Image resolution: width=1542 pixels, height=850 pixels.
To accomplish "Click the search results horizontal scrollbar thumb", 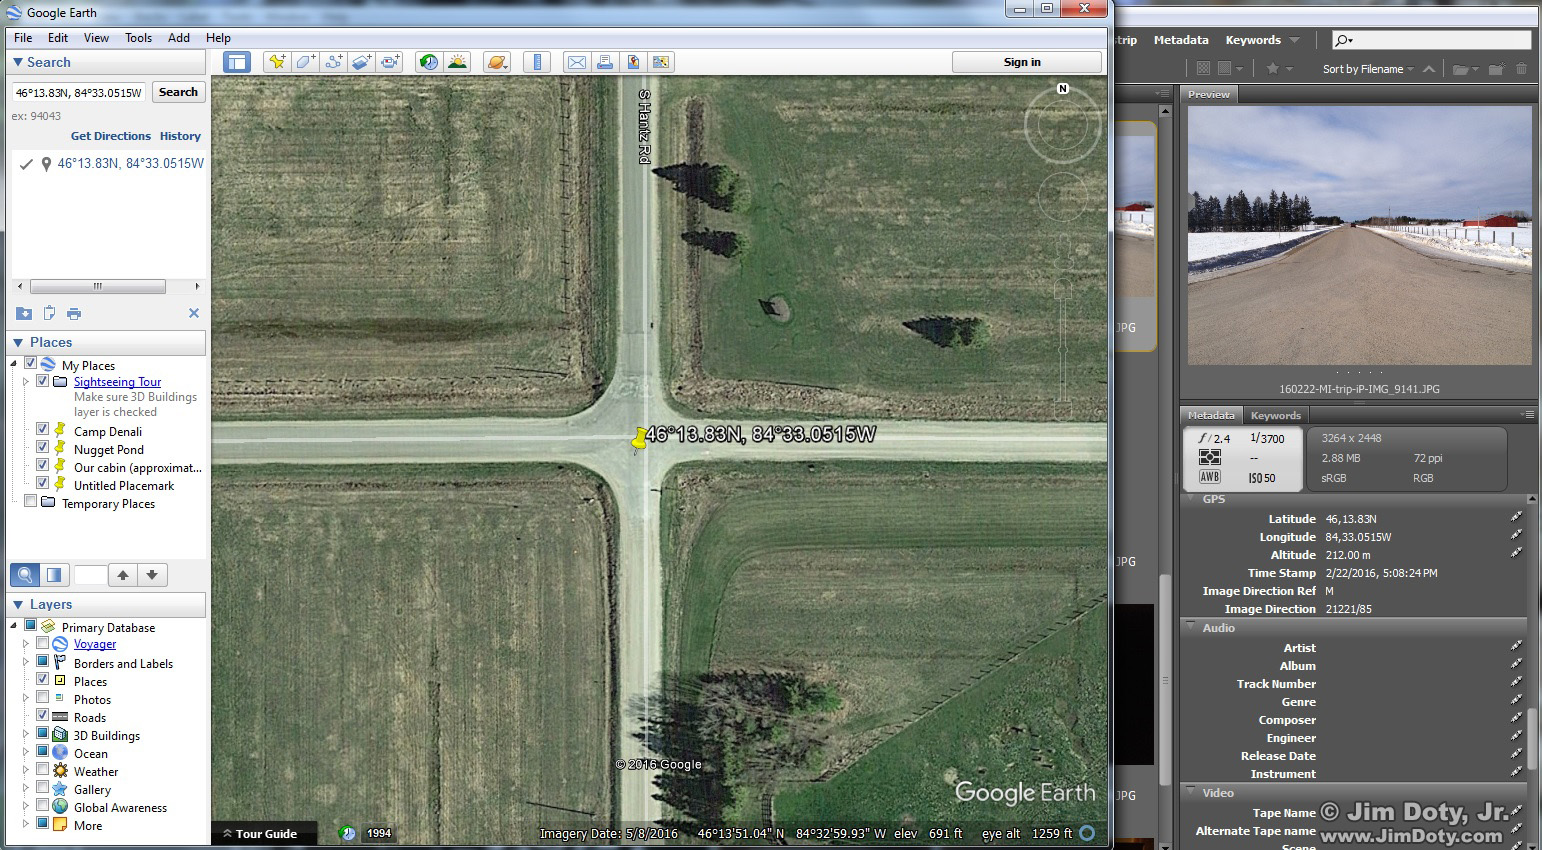I will (98, 286).
